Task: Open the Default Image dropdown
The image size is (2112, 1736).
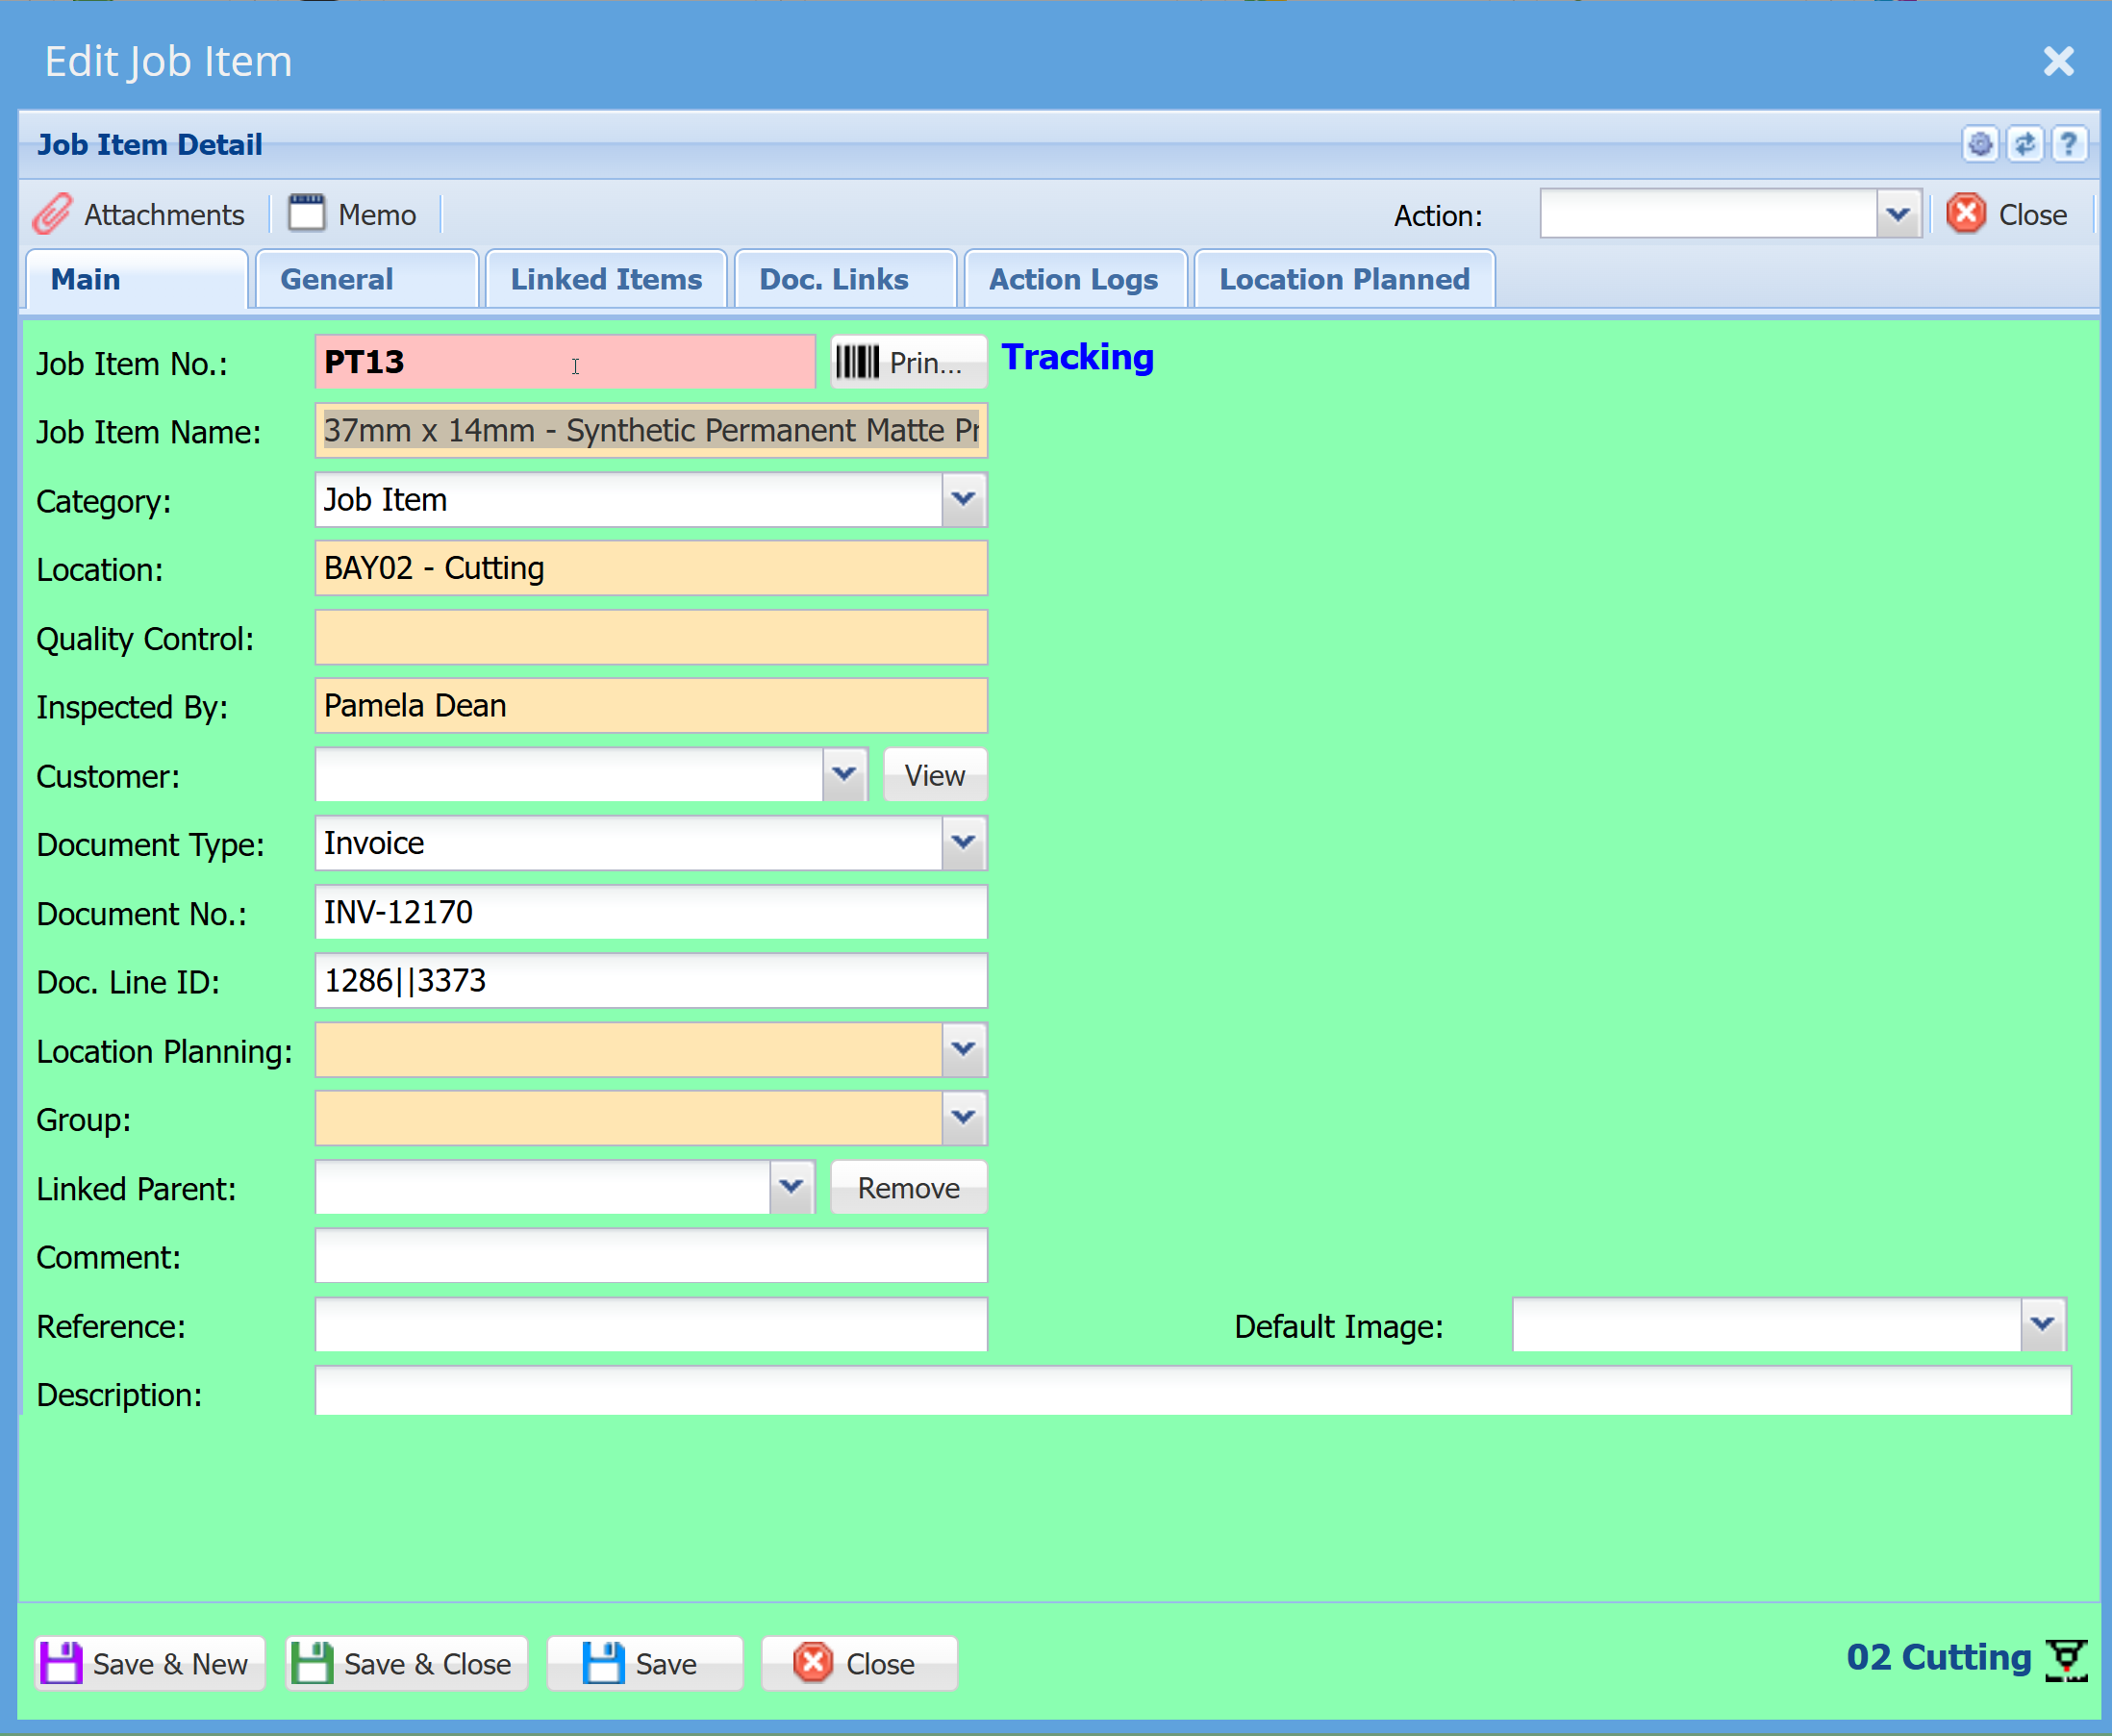Action: point(2043,1325)
